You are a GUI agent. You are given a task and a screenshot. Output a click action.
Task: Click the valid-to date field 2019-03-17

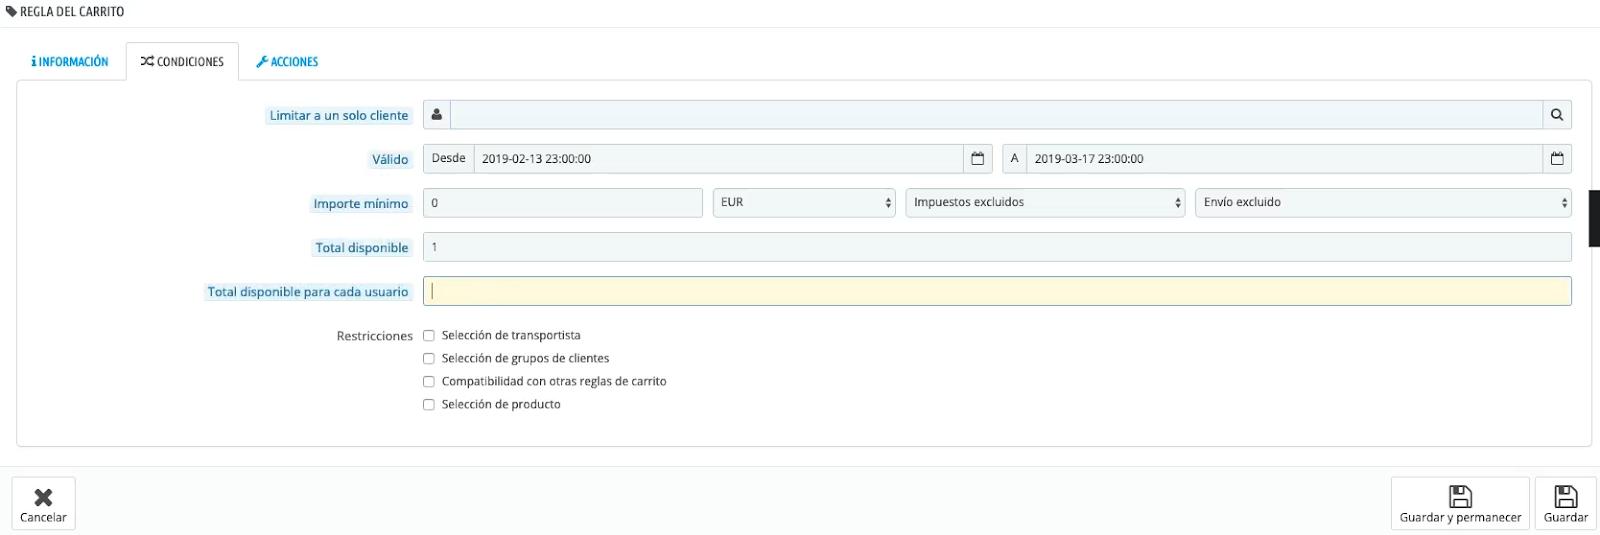point(1284,159)
